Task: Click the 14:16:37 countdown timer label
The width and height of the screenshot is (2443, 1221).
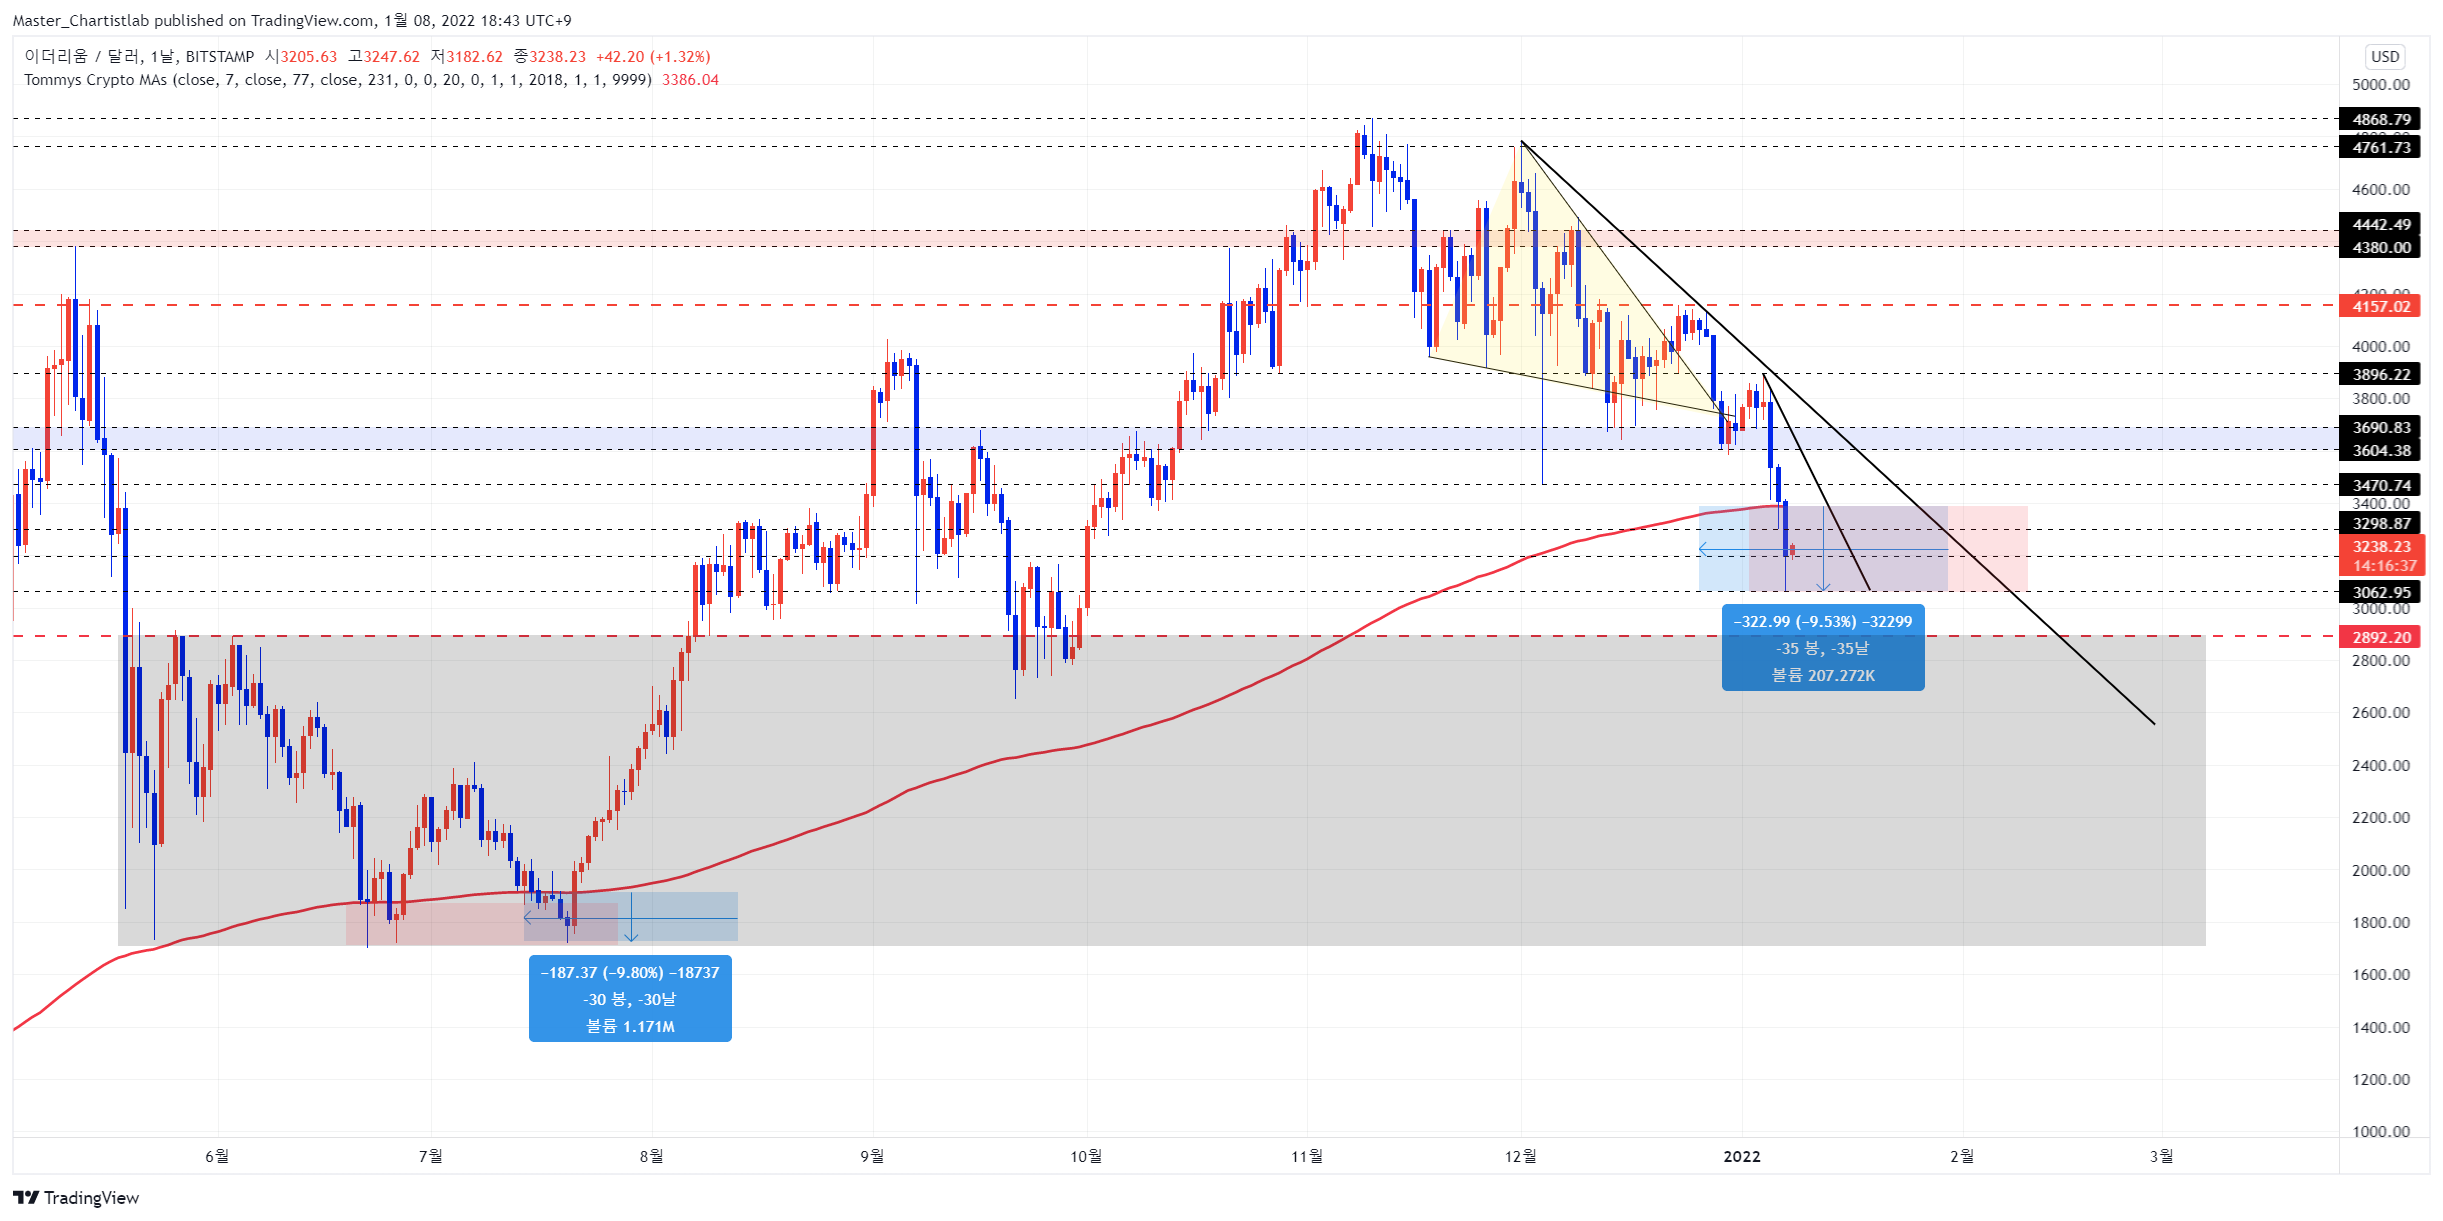Action: 2384,566
